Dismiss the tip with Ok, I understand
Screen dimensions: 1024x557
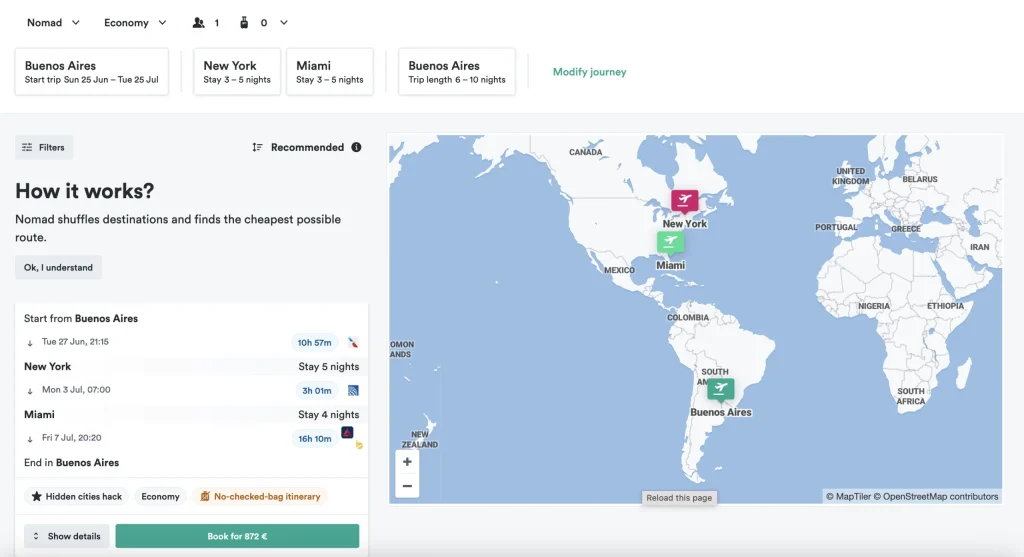click(58, 268)
